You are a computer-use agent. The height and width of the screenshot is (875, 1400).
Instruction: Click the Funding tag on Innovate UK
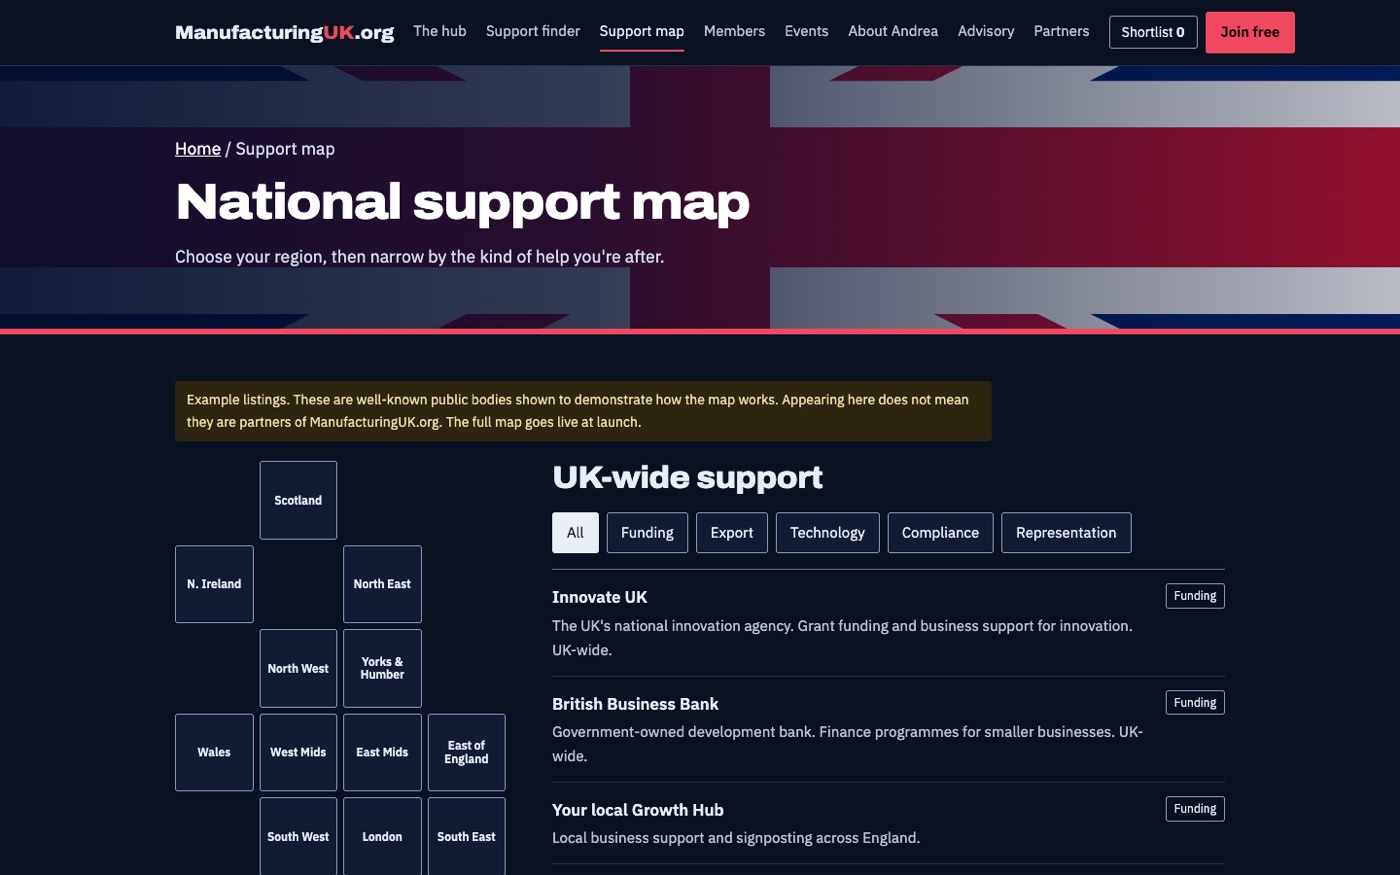pos(1195,596)
